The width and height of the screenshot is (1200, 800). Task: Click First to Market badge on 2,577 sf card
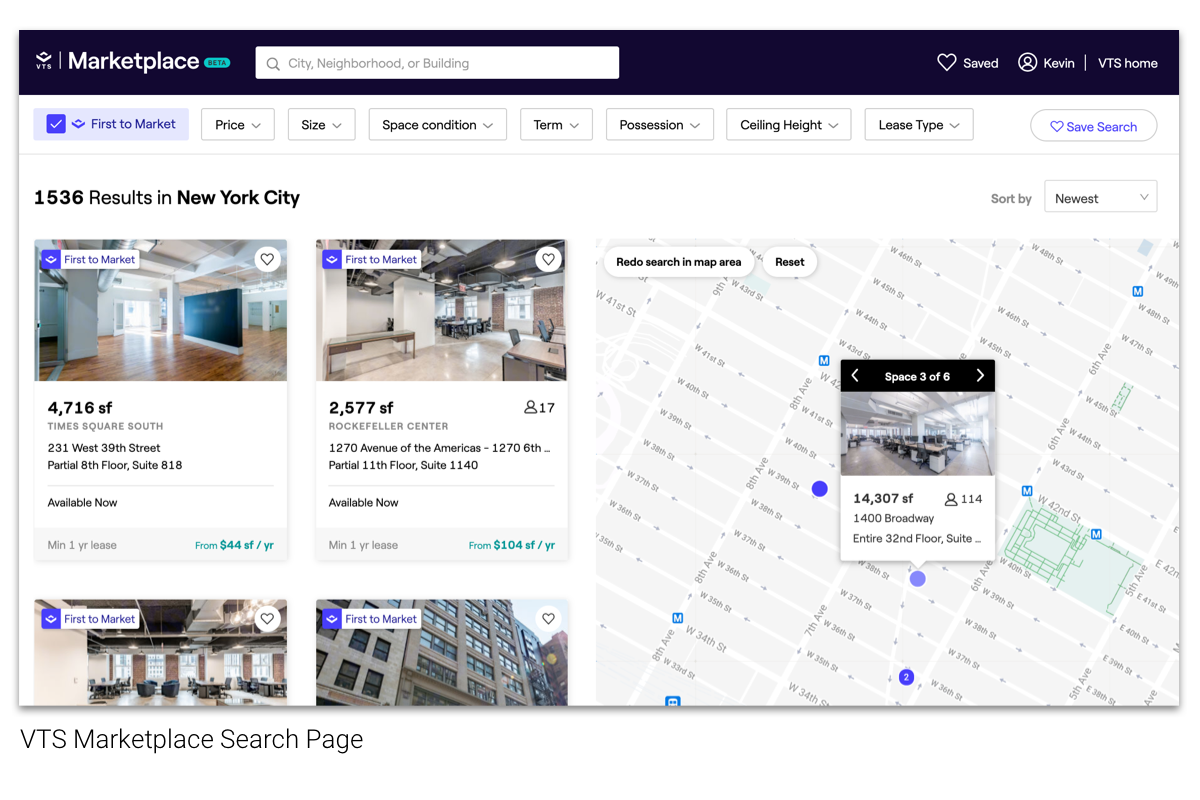pyautogui.click(x=371, y=259)
